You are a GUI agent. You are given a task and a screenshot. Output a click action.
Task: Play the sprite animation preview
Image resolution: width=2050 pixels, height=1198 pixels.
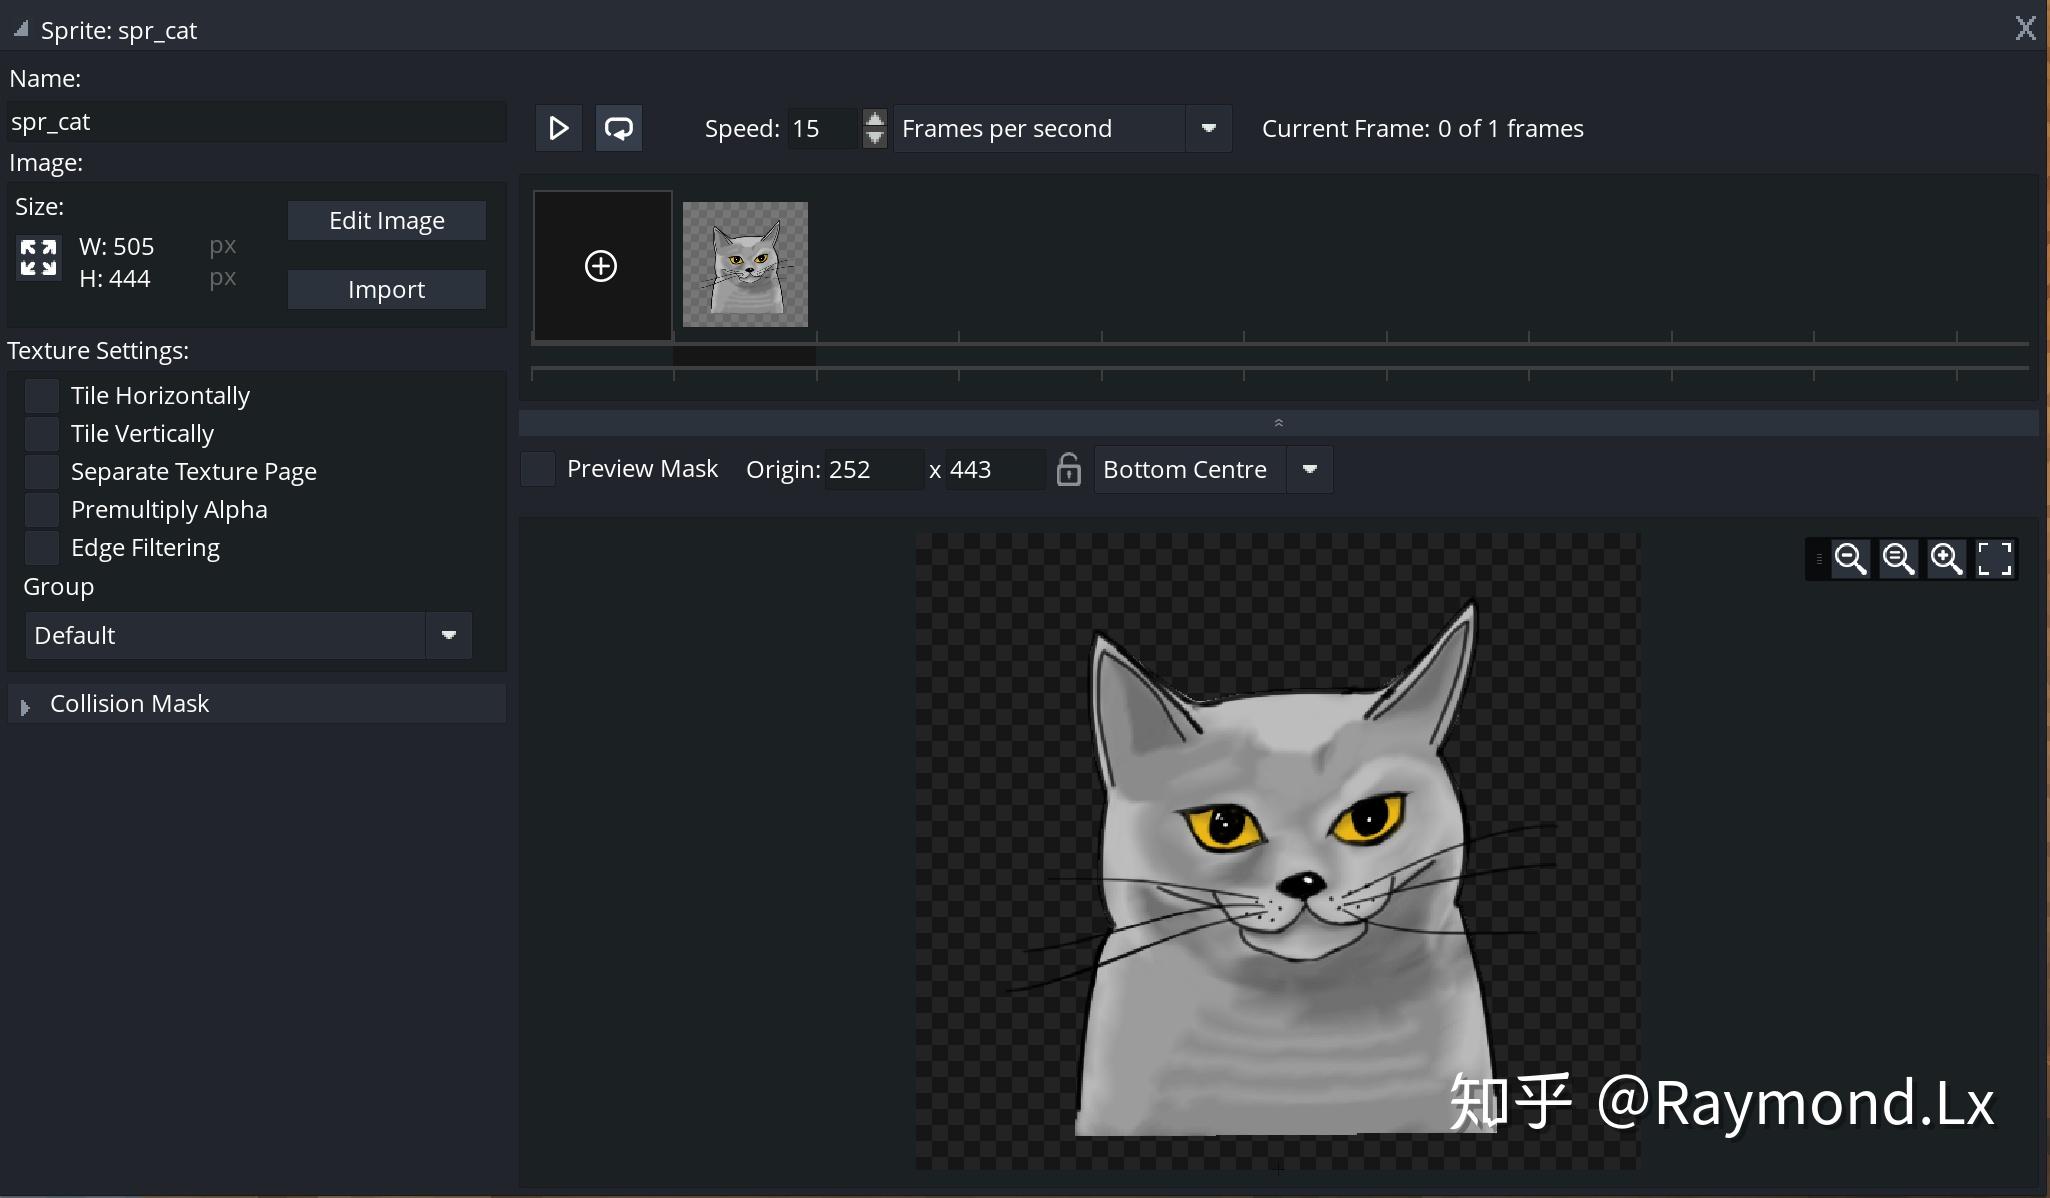tap(558, 128)
